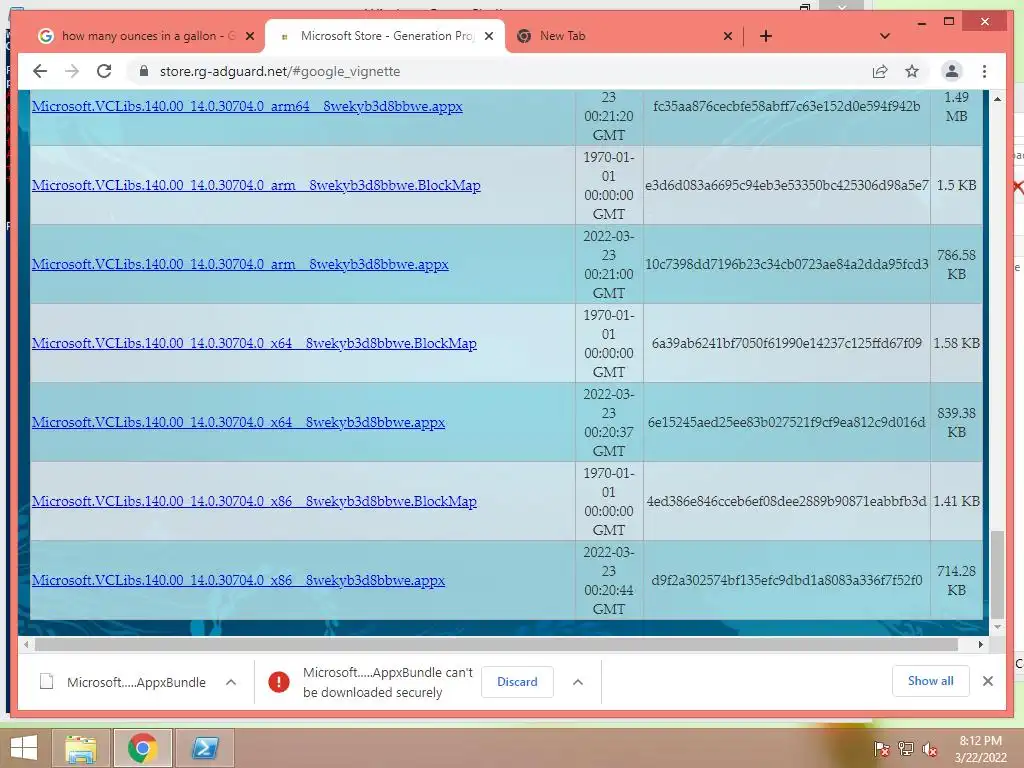Close the downloads bar
The width and height of the screenshot is (1024, 768).
988,681
